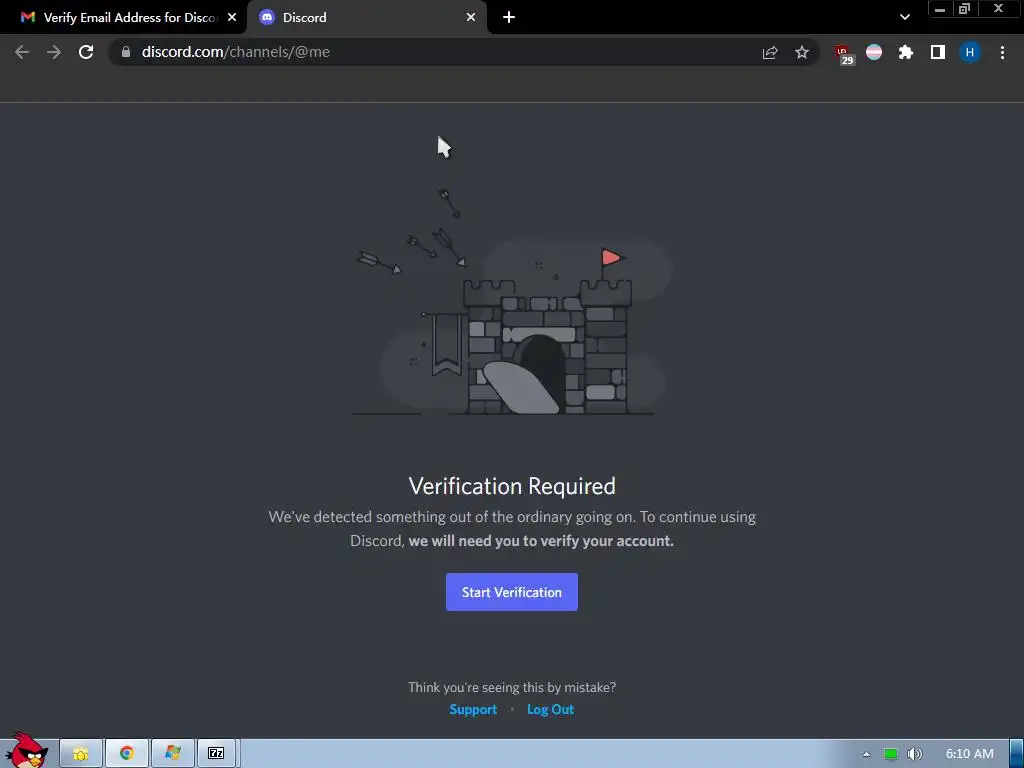Open uBlock extension with 29 badge
Screen dimensions: 1024x768
coord(844,54)
